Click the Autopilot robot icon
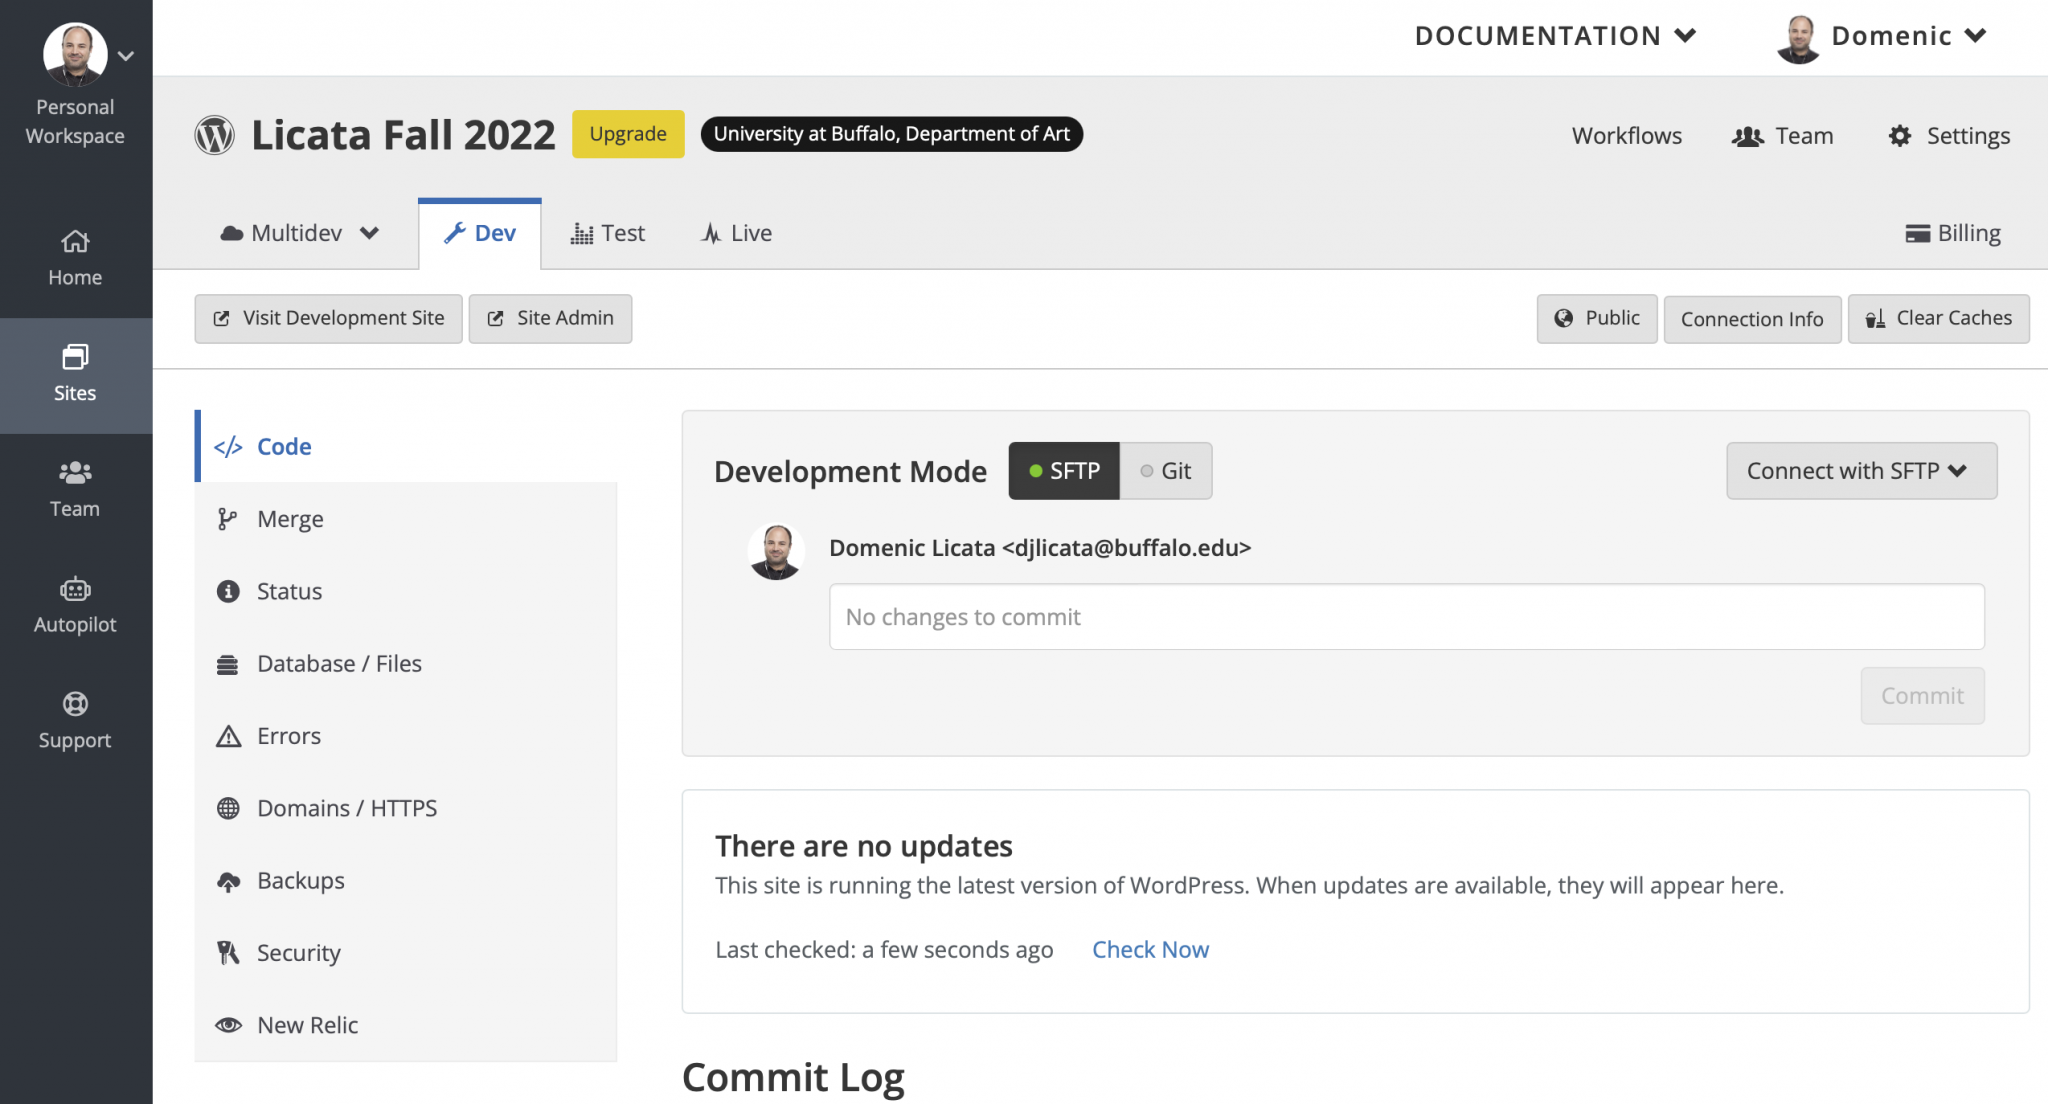This screenshot has height=1104, width=2048. [75, 589]
